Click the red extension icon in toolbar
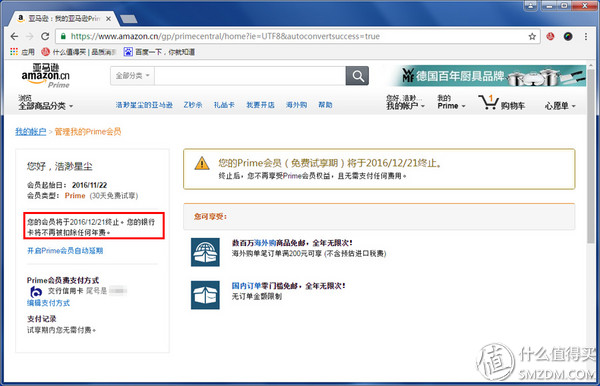The width and height of the screenshot is (600, 386). tap(550, 36)
